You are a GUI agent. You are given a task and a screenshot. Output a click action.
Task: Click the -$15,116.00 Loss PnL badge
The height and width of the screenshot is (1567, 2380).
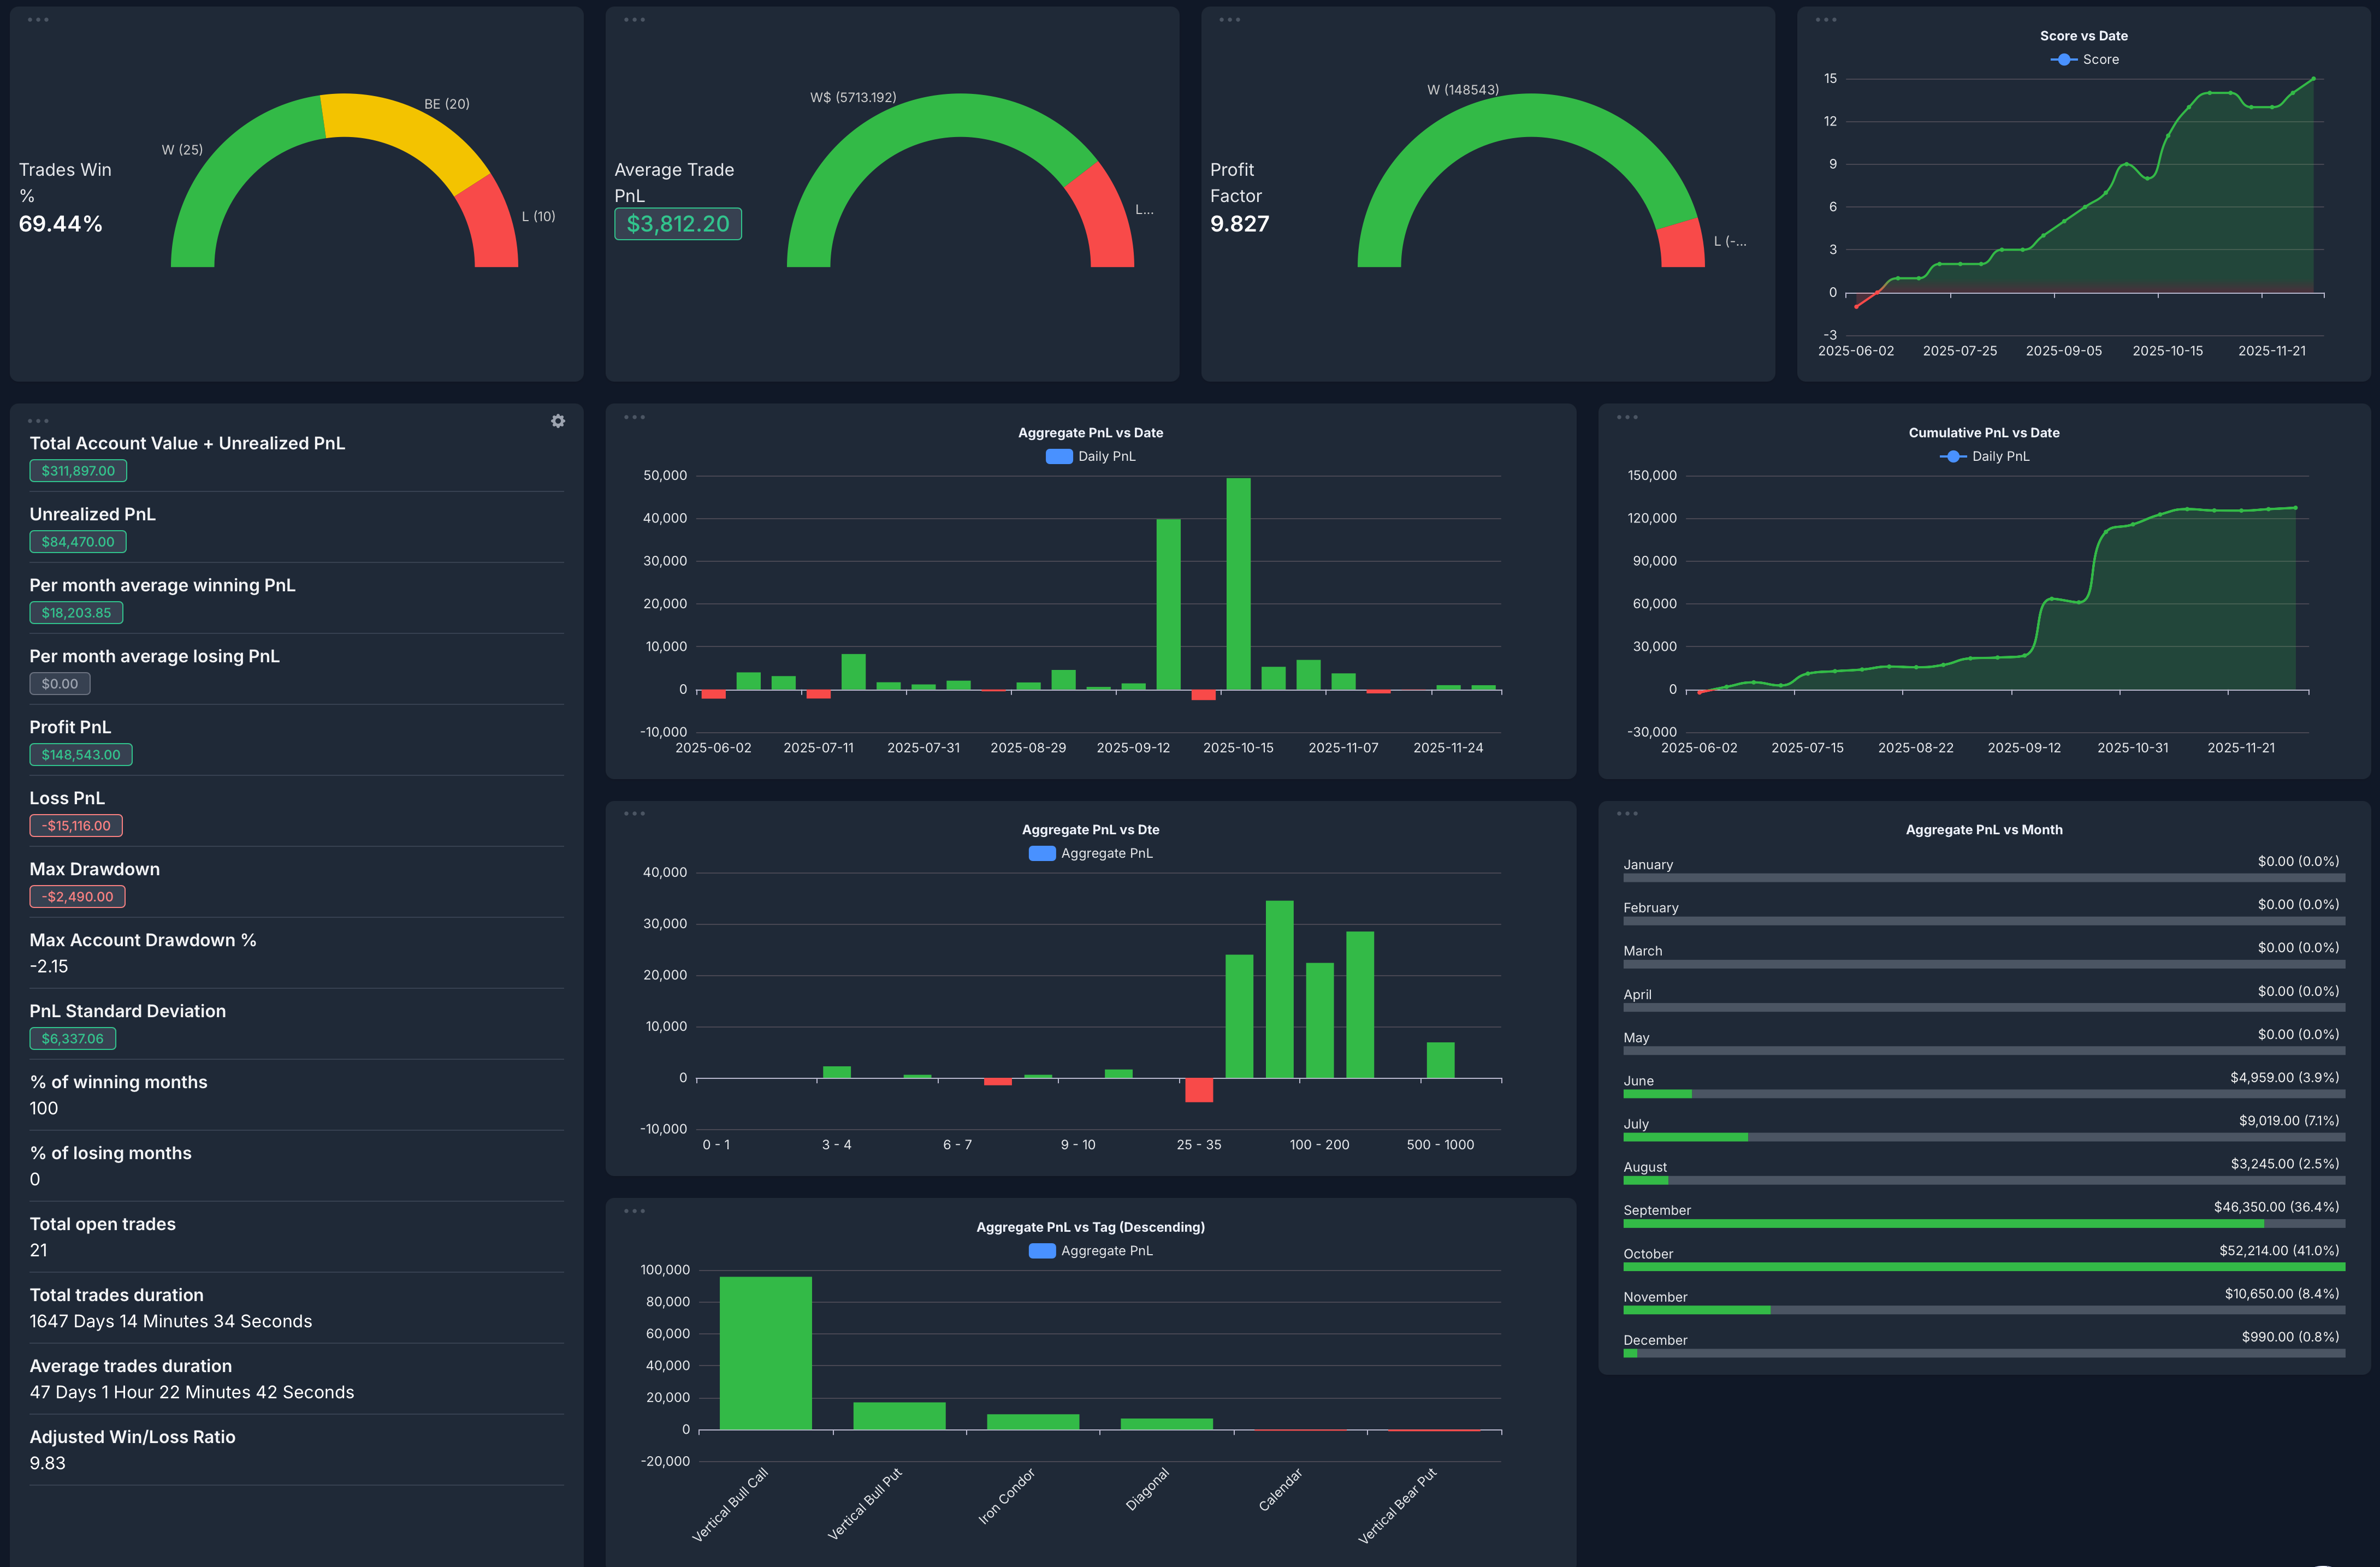[76, 826]
